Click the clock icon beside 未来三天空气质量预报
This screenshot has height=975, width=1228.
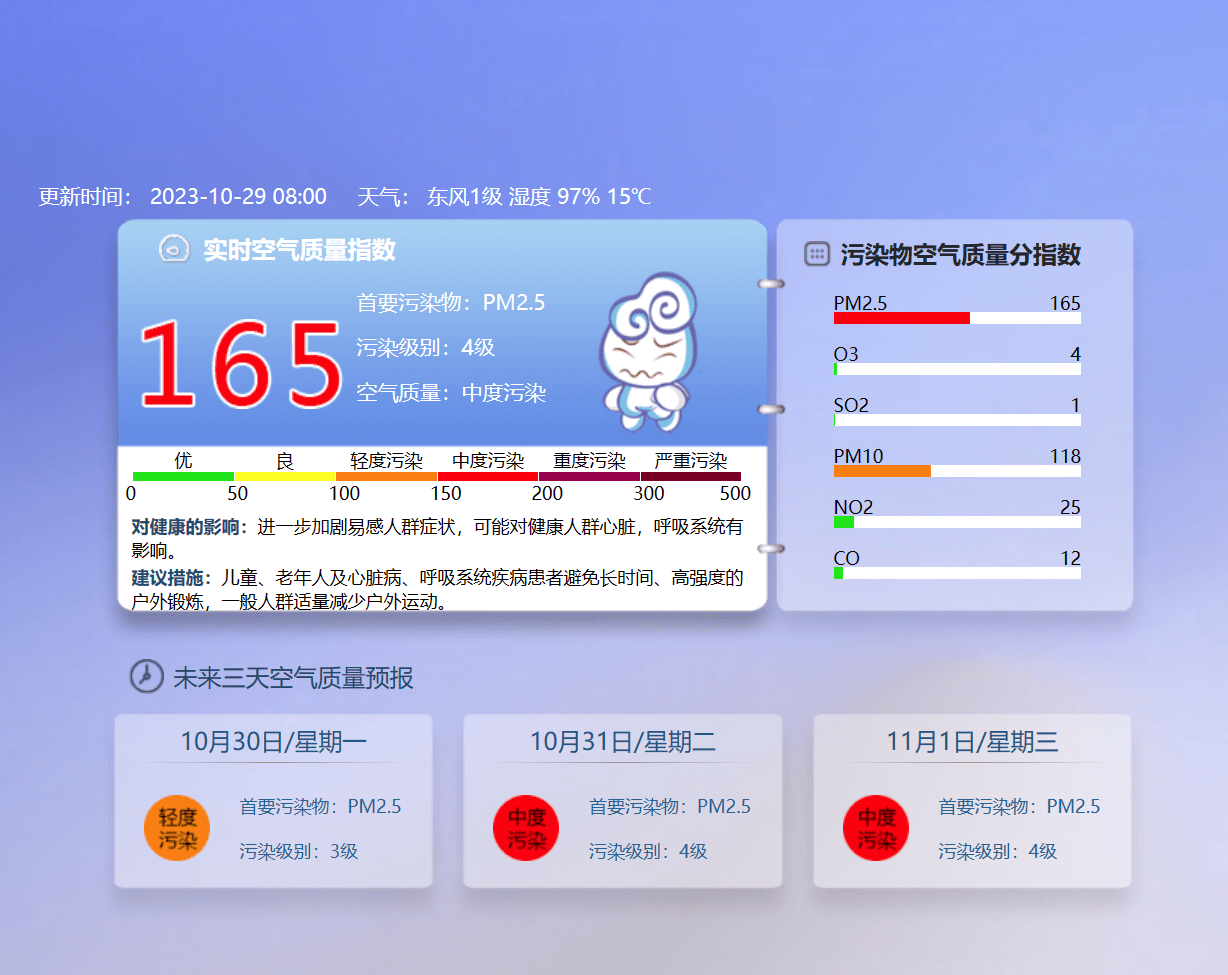[146, 677]
